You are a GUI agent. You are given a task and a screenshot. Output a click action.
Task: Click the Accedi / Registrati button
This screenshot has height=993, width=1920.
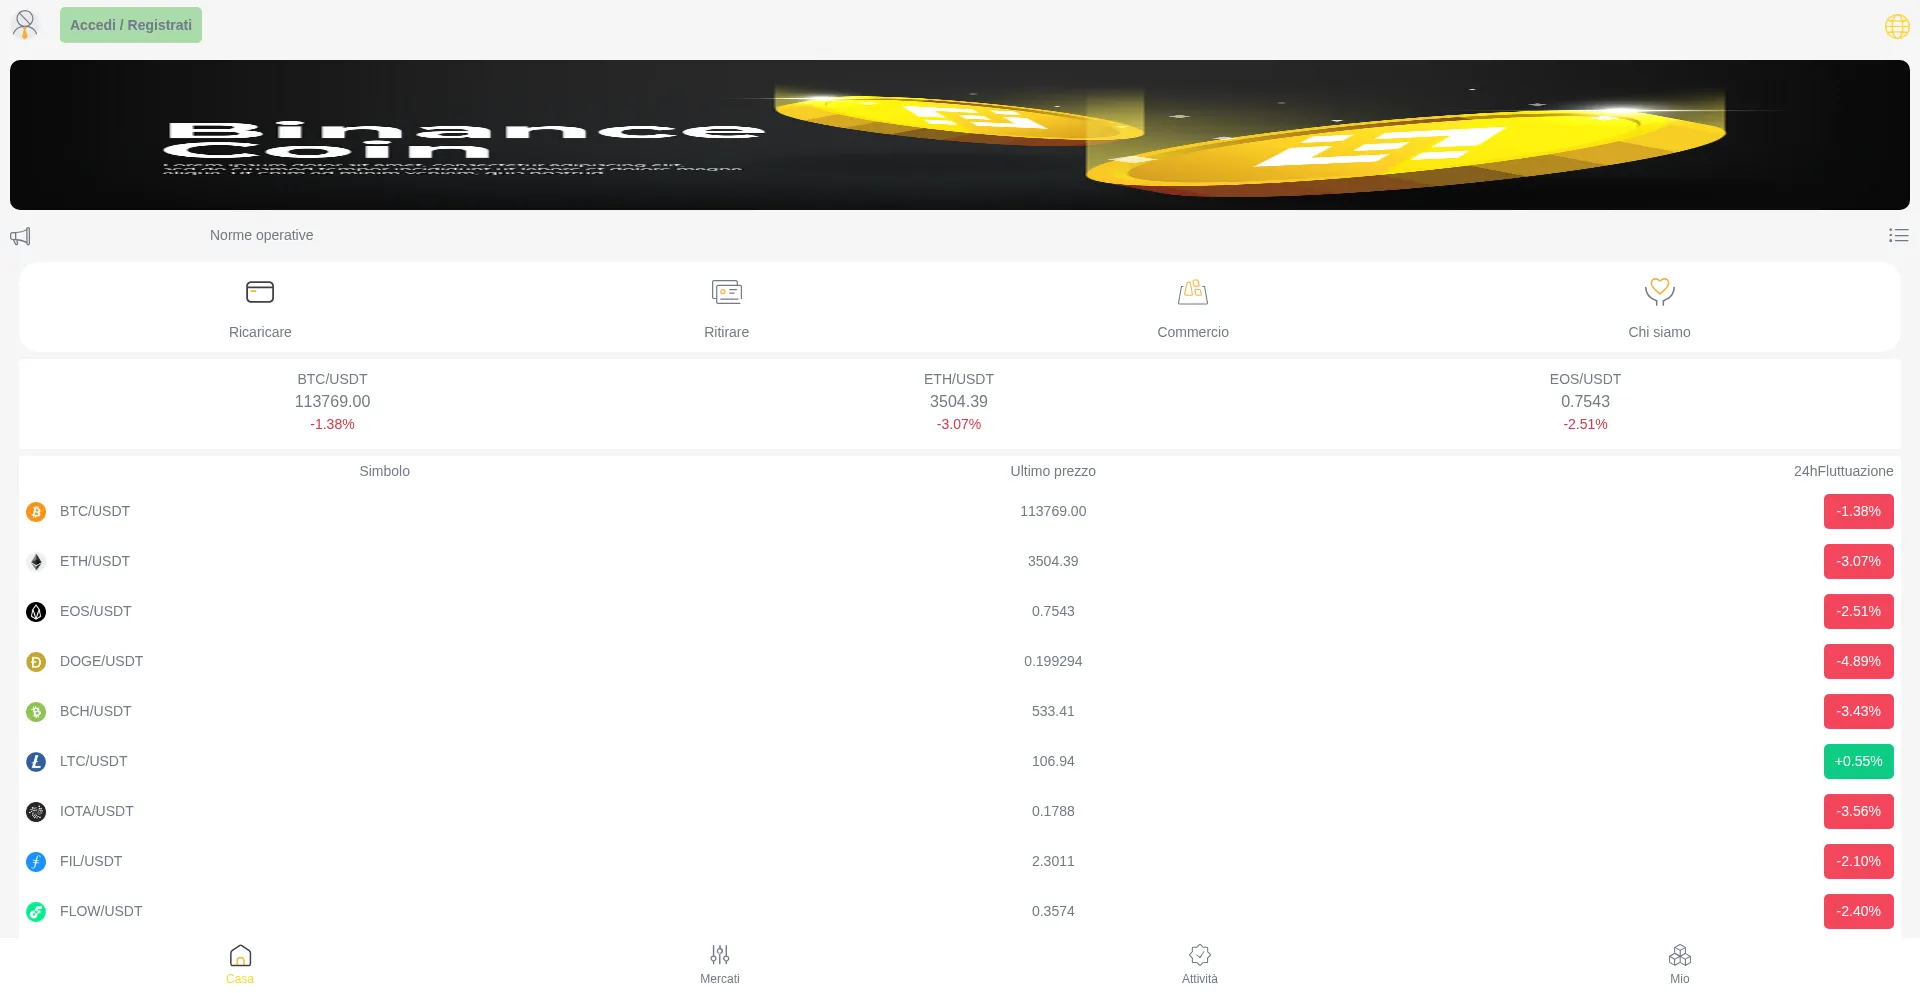tap(131, 25)
